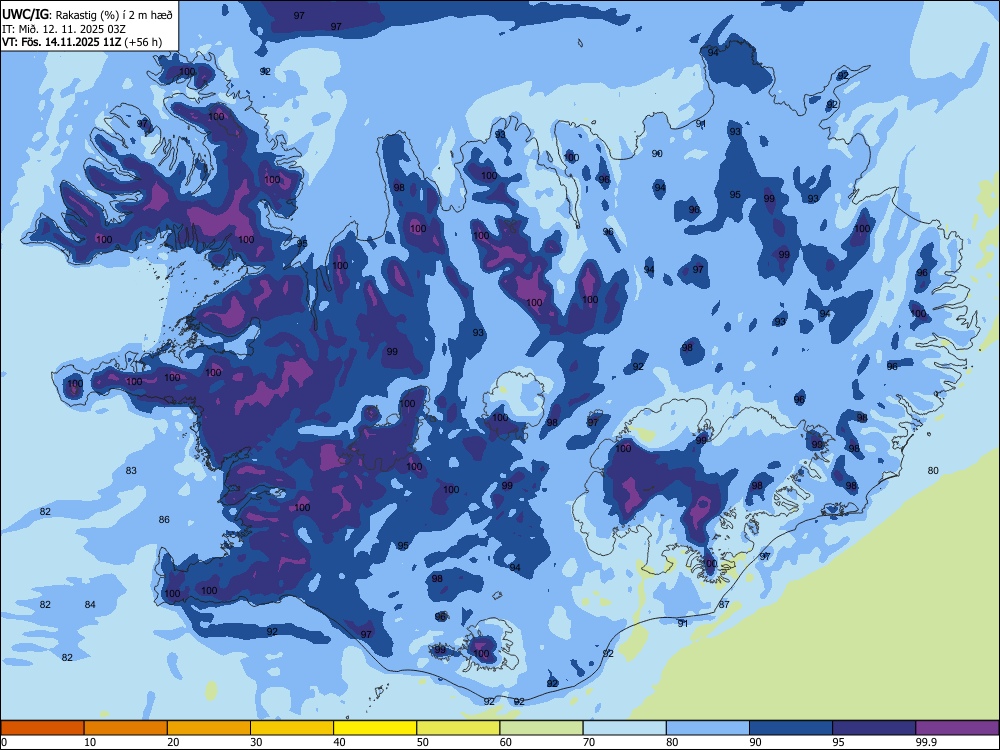Click the orange 10–20 legend swatch

pos(126,728)
